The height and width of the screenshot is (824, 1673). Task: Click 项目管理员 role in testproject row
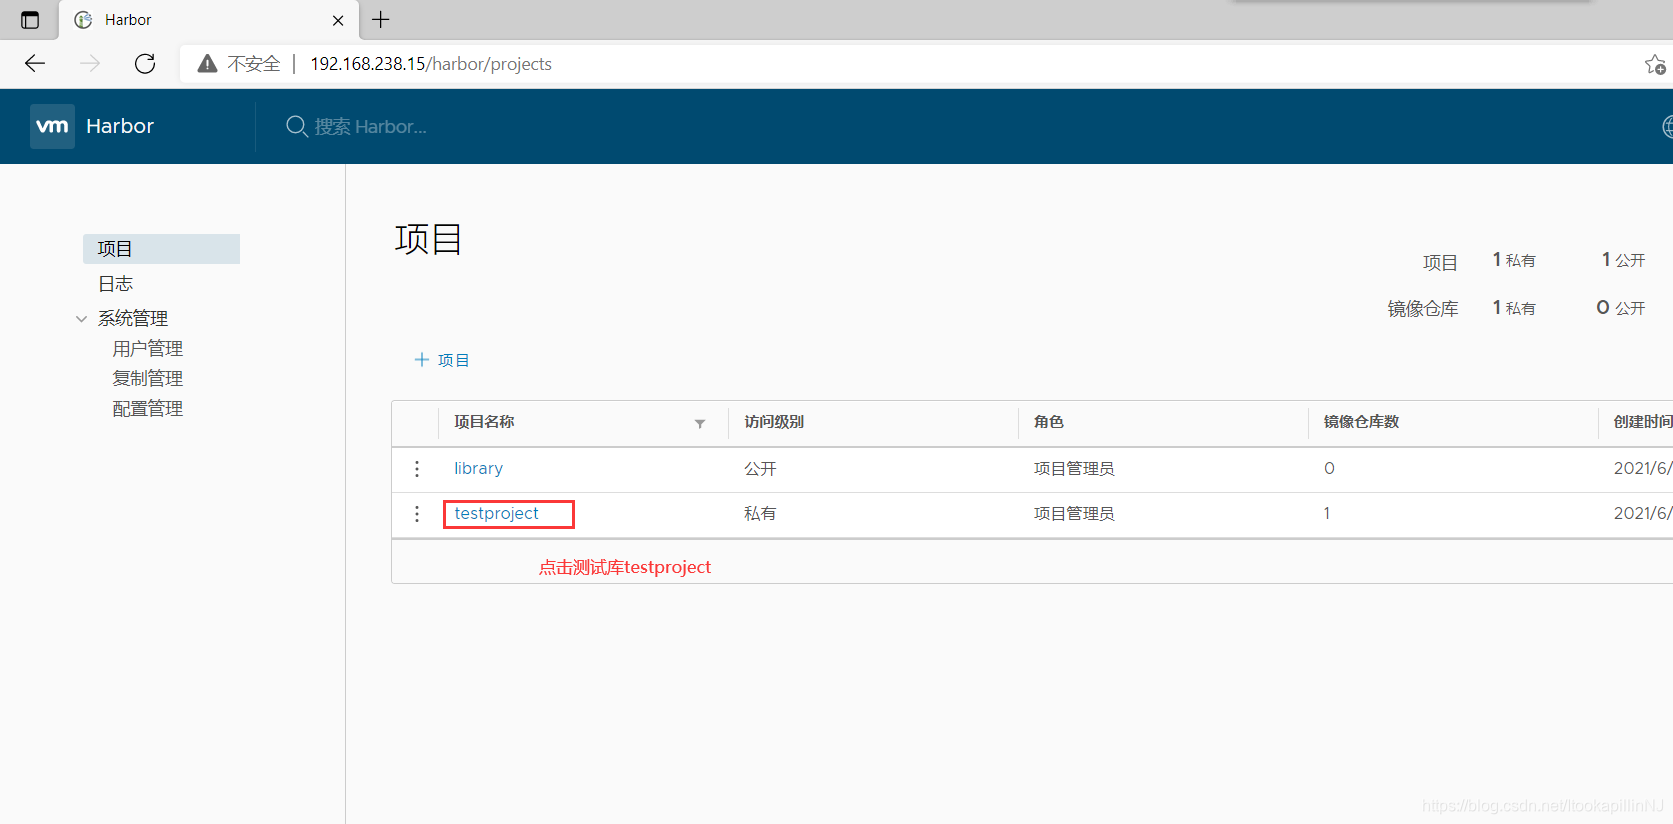1074,514
